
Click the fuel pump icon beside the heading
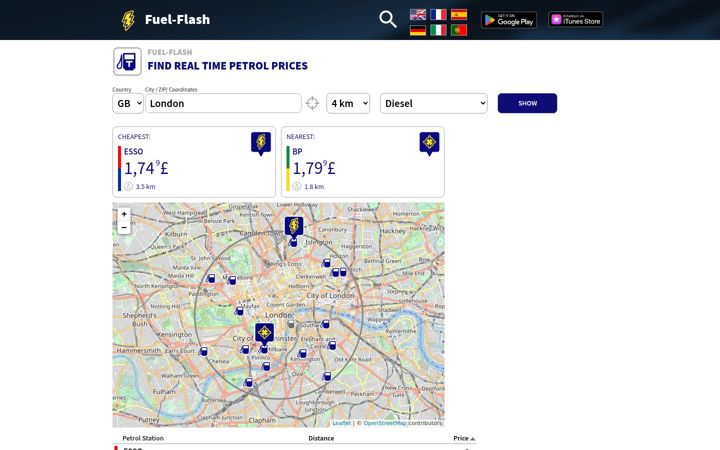[x=127, y=62]
